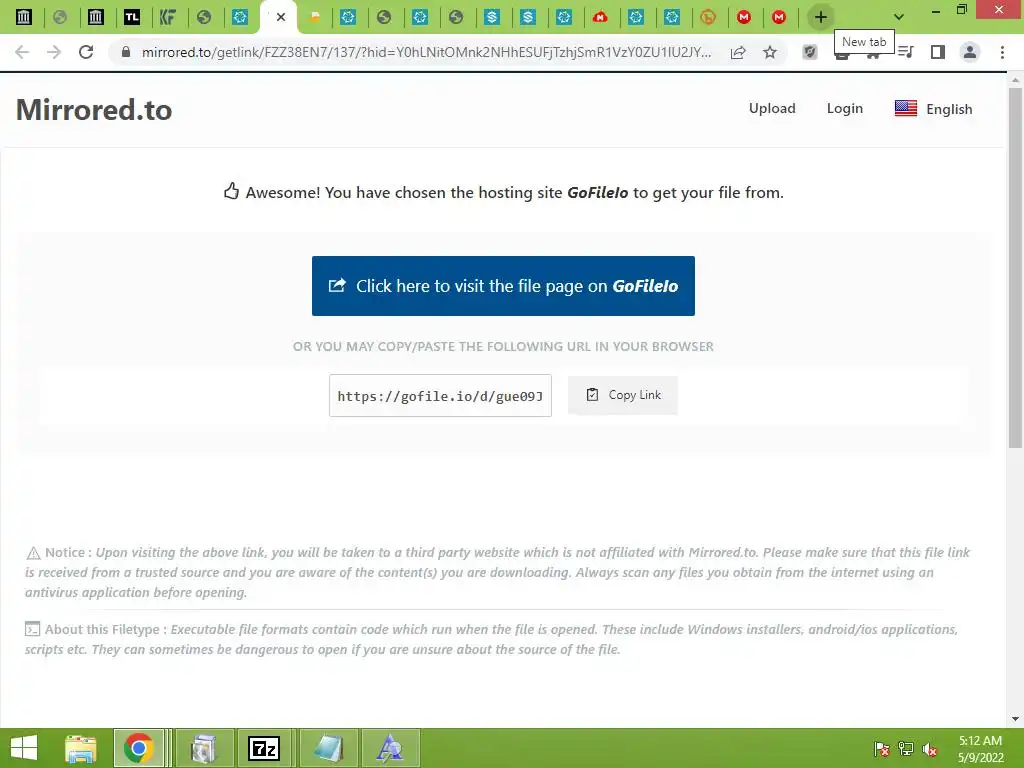The image size is (1024, 768).
Task: Click the muted volume tray icon
Action: (x=930, y=749)
